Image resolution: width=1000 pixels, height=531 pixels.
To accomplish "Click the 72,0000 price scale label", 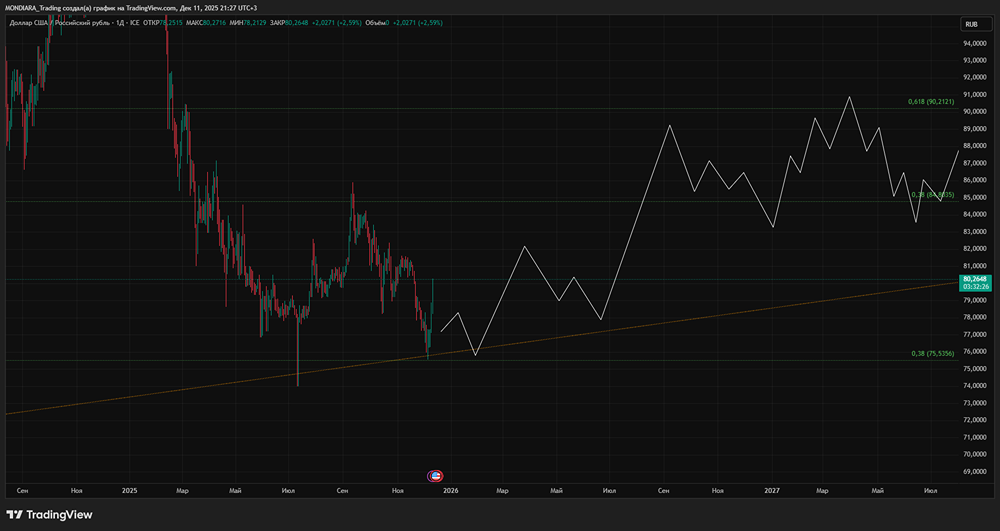I will tap(976, 420).
